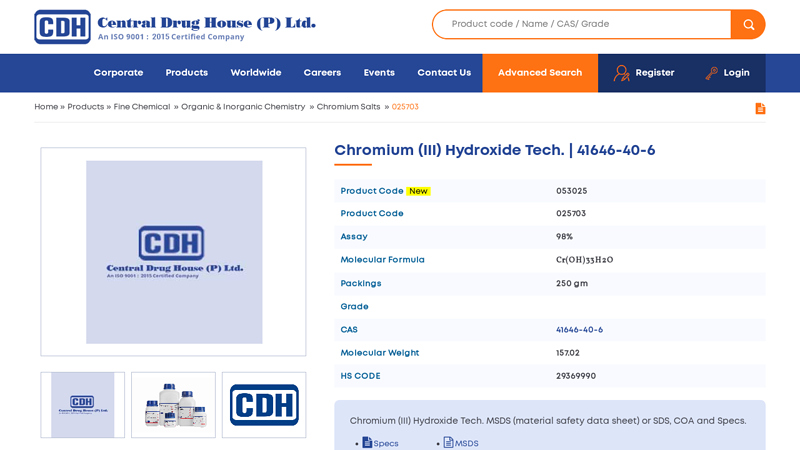
Task: Click the yellow New badge
Action: click(418, 191)
